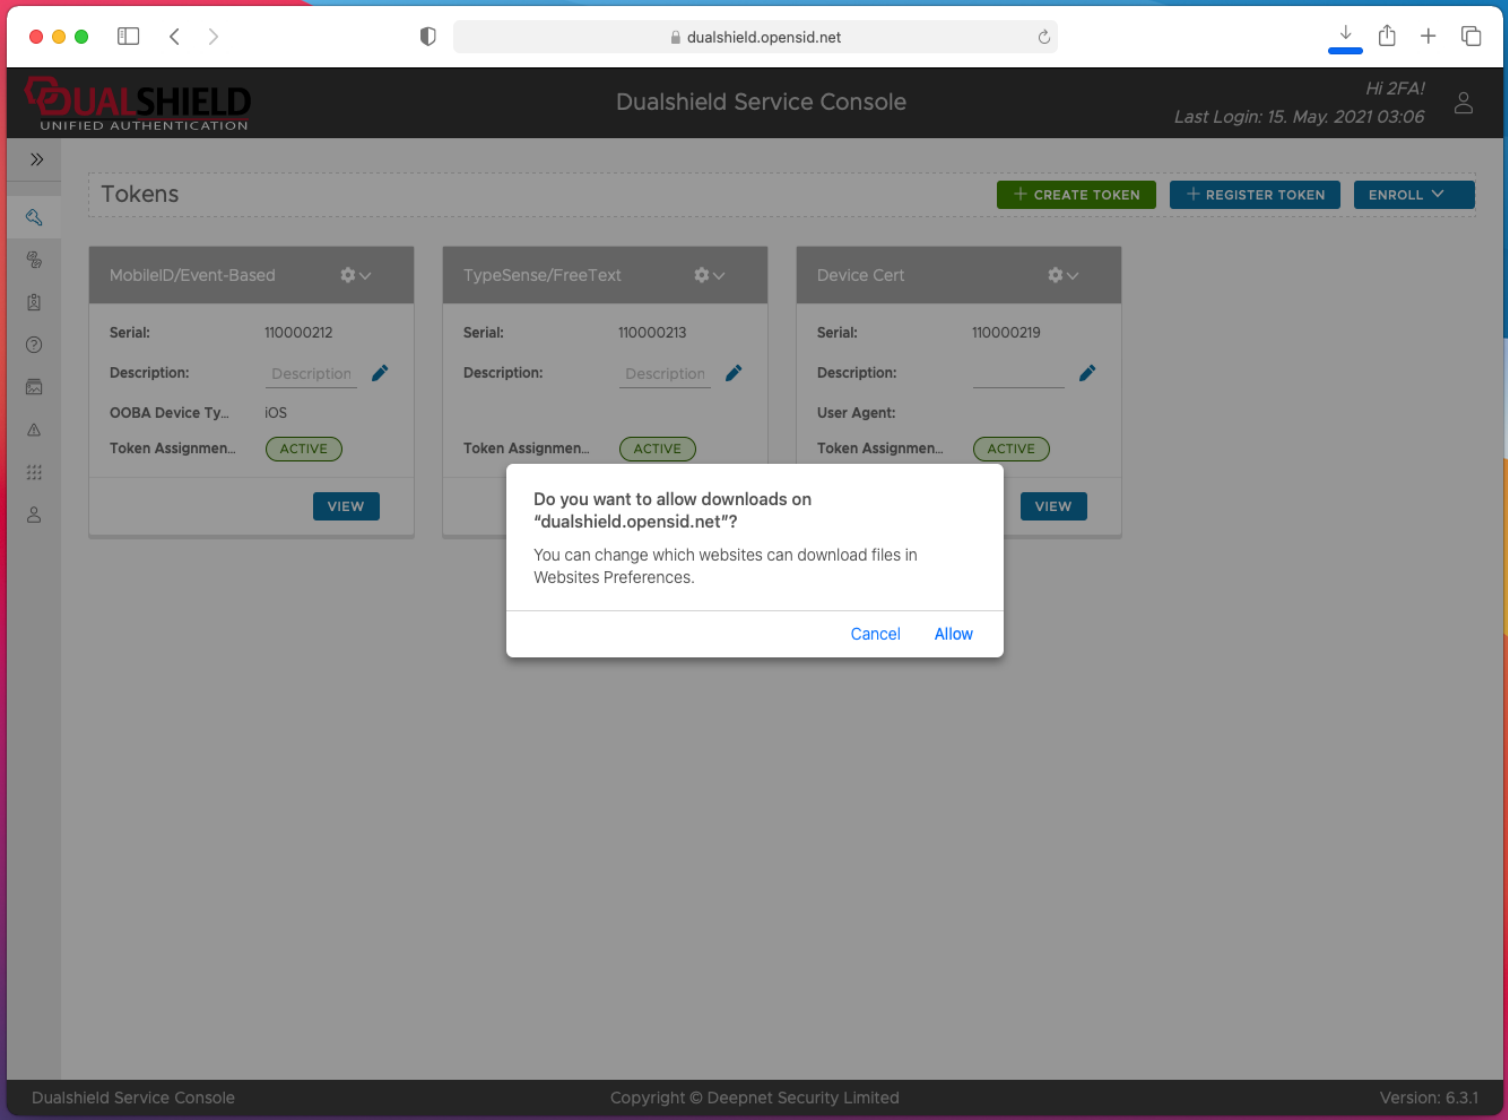Click pencil icon on the Device Cert card
This screenshot has width=1508, height=1120.
(x=1087, y=373)
